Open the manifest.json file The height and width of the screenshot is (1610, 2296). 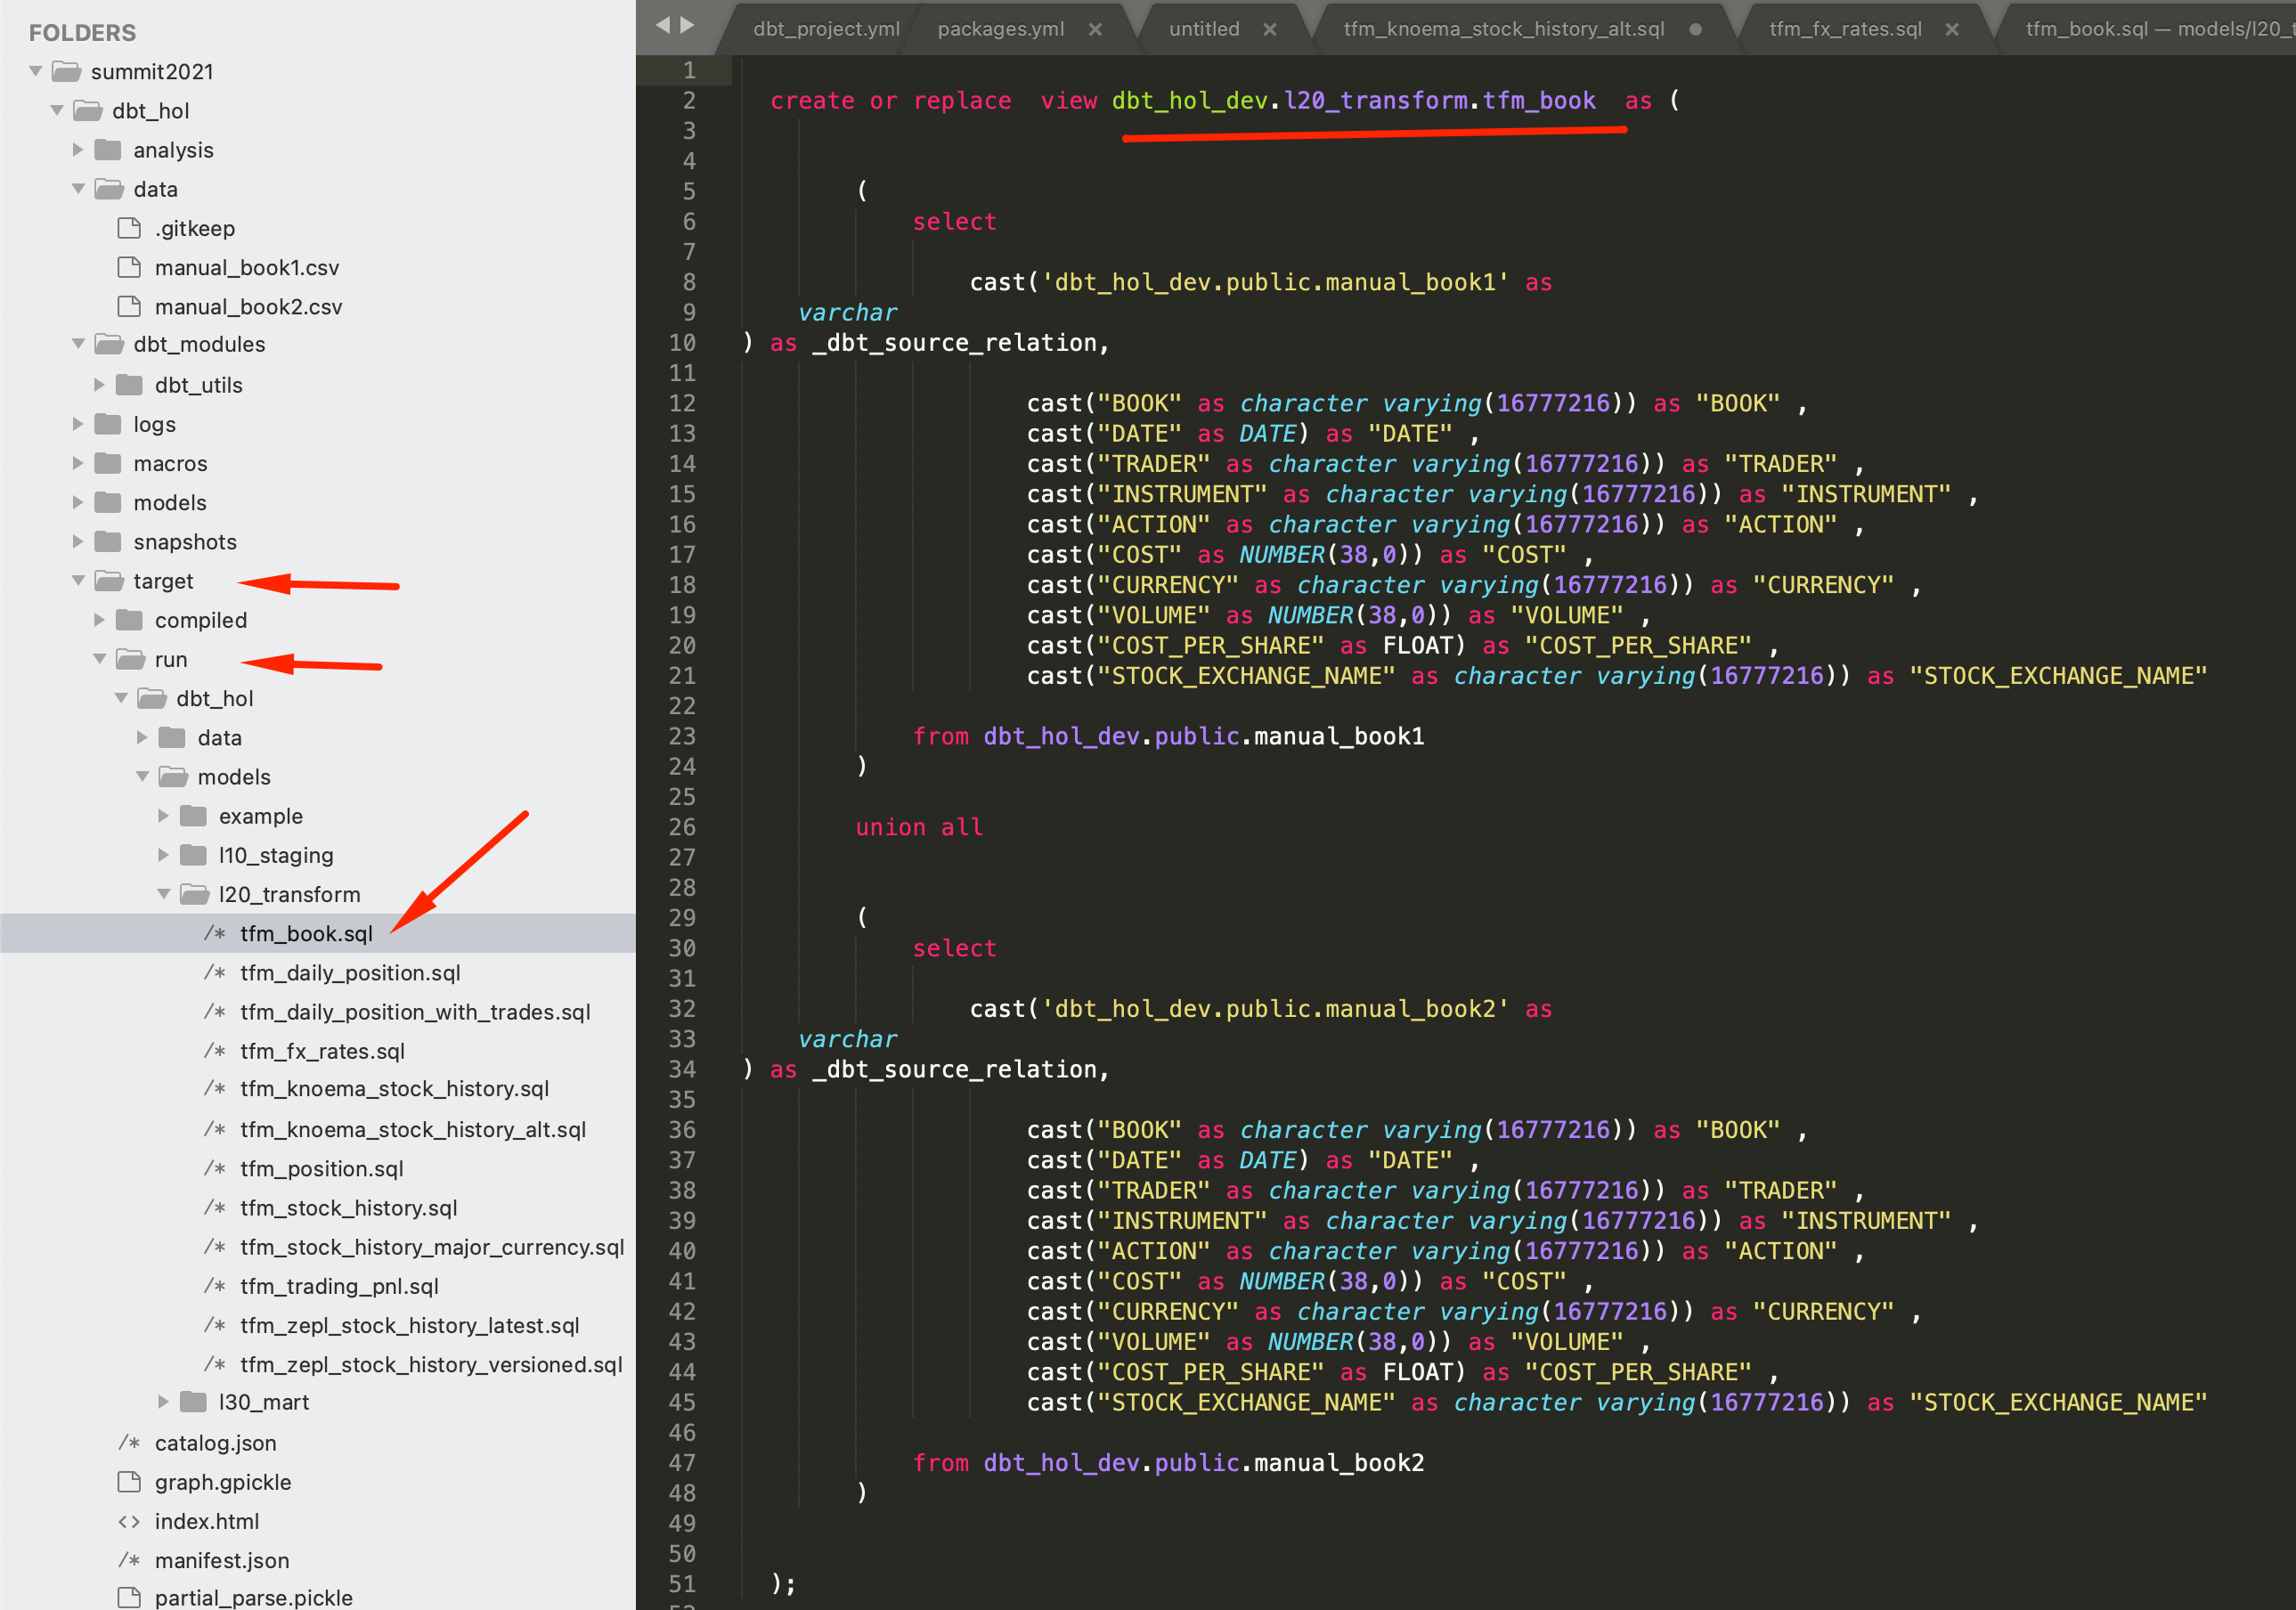221,1560
